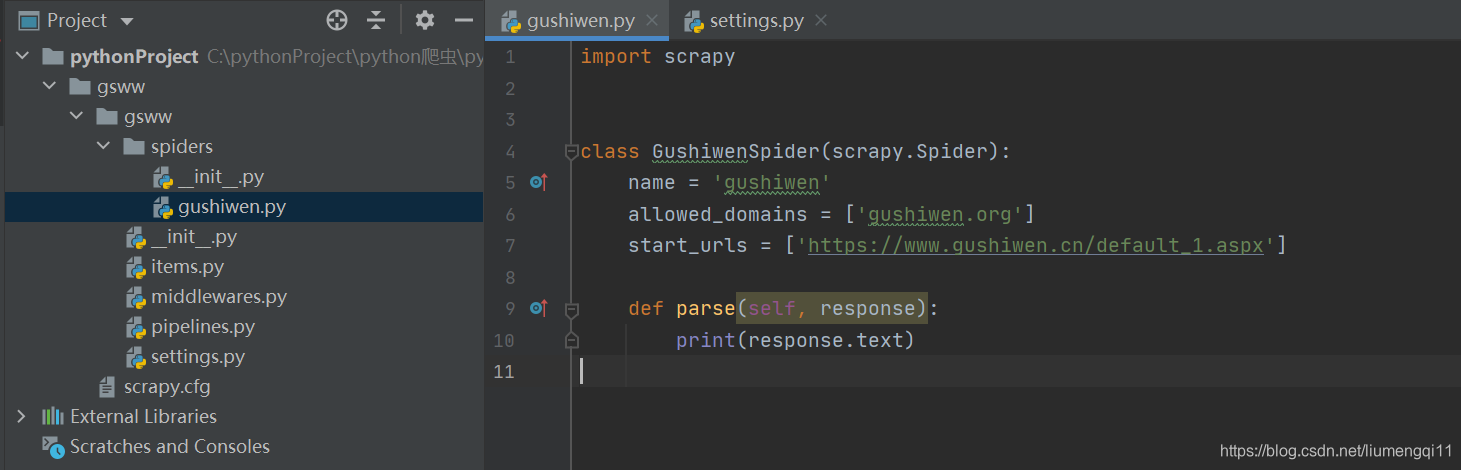Click the parse method name
This screenshot has height=470, width=1461.
tap(705, 309)
